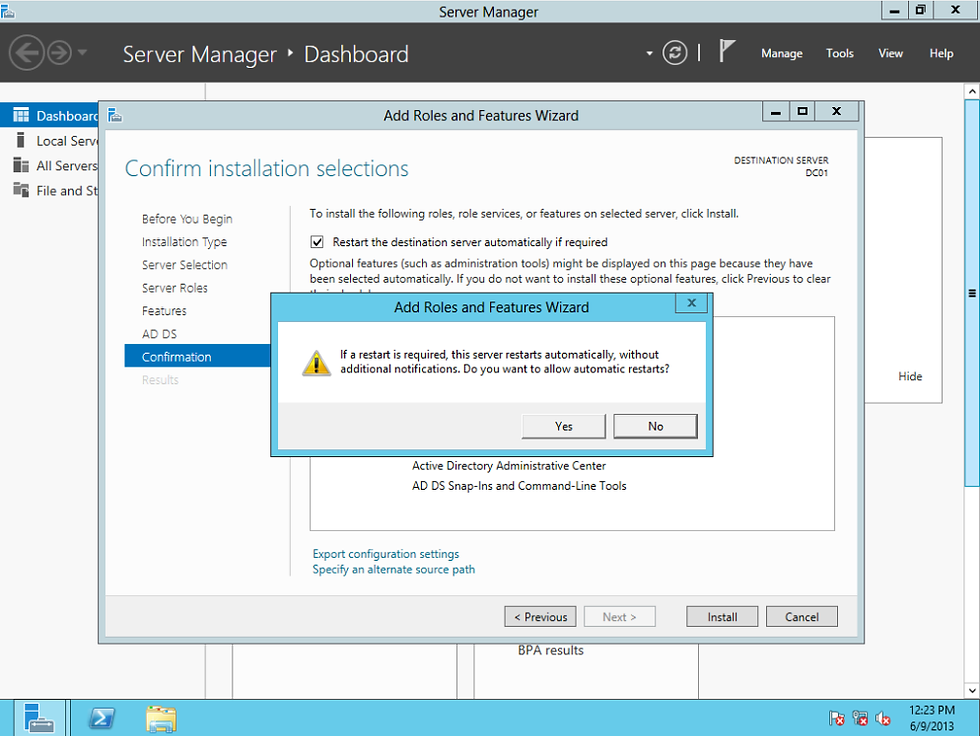Open Server Manager from the taskbar
The height and width of the screenshot is (736, 980).
coord(38,718)
